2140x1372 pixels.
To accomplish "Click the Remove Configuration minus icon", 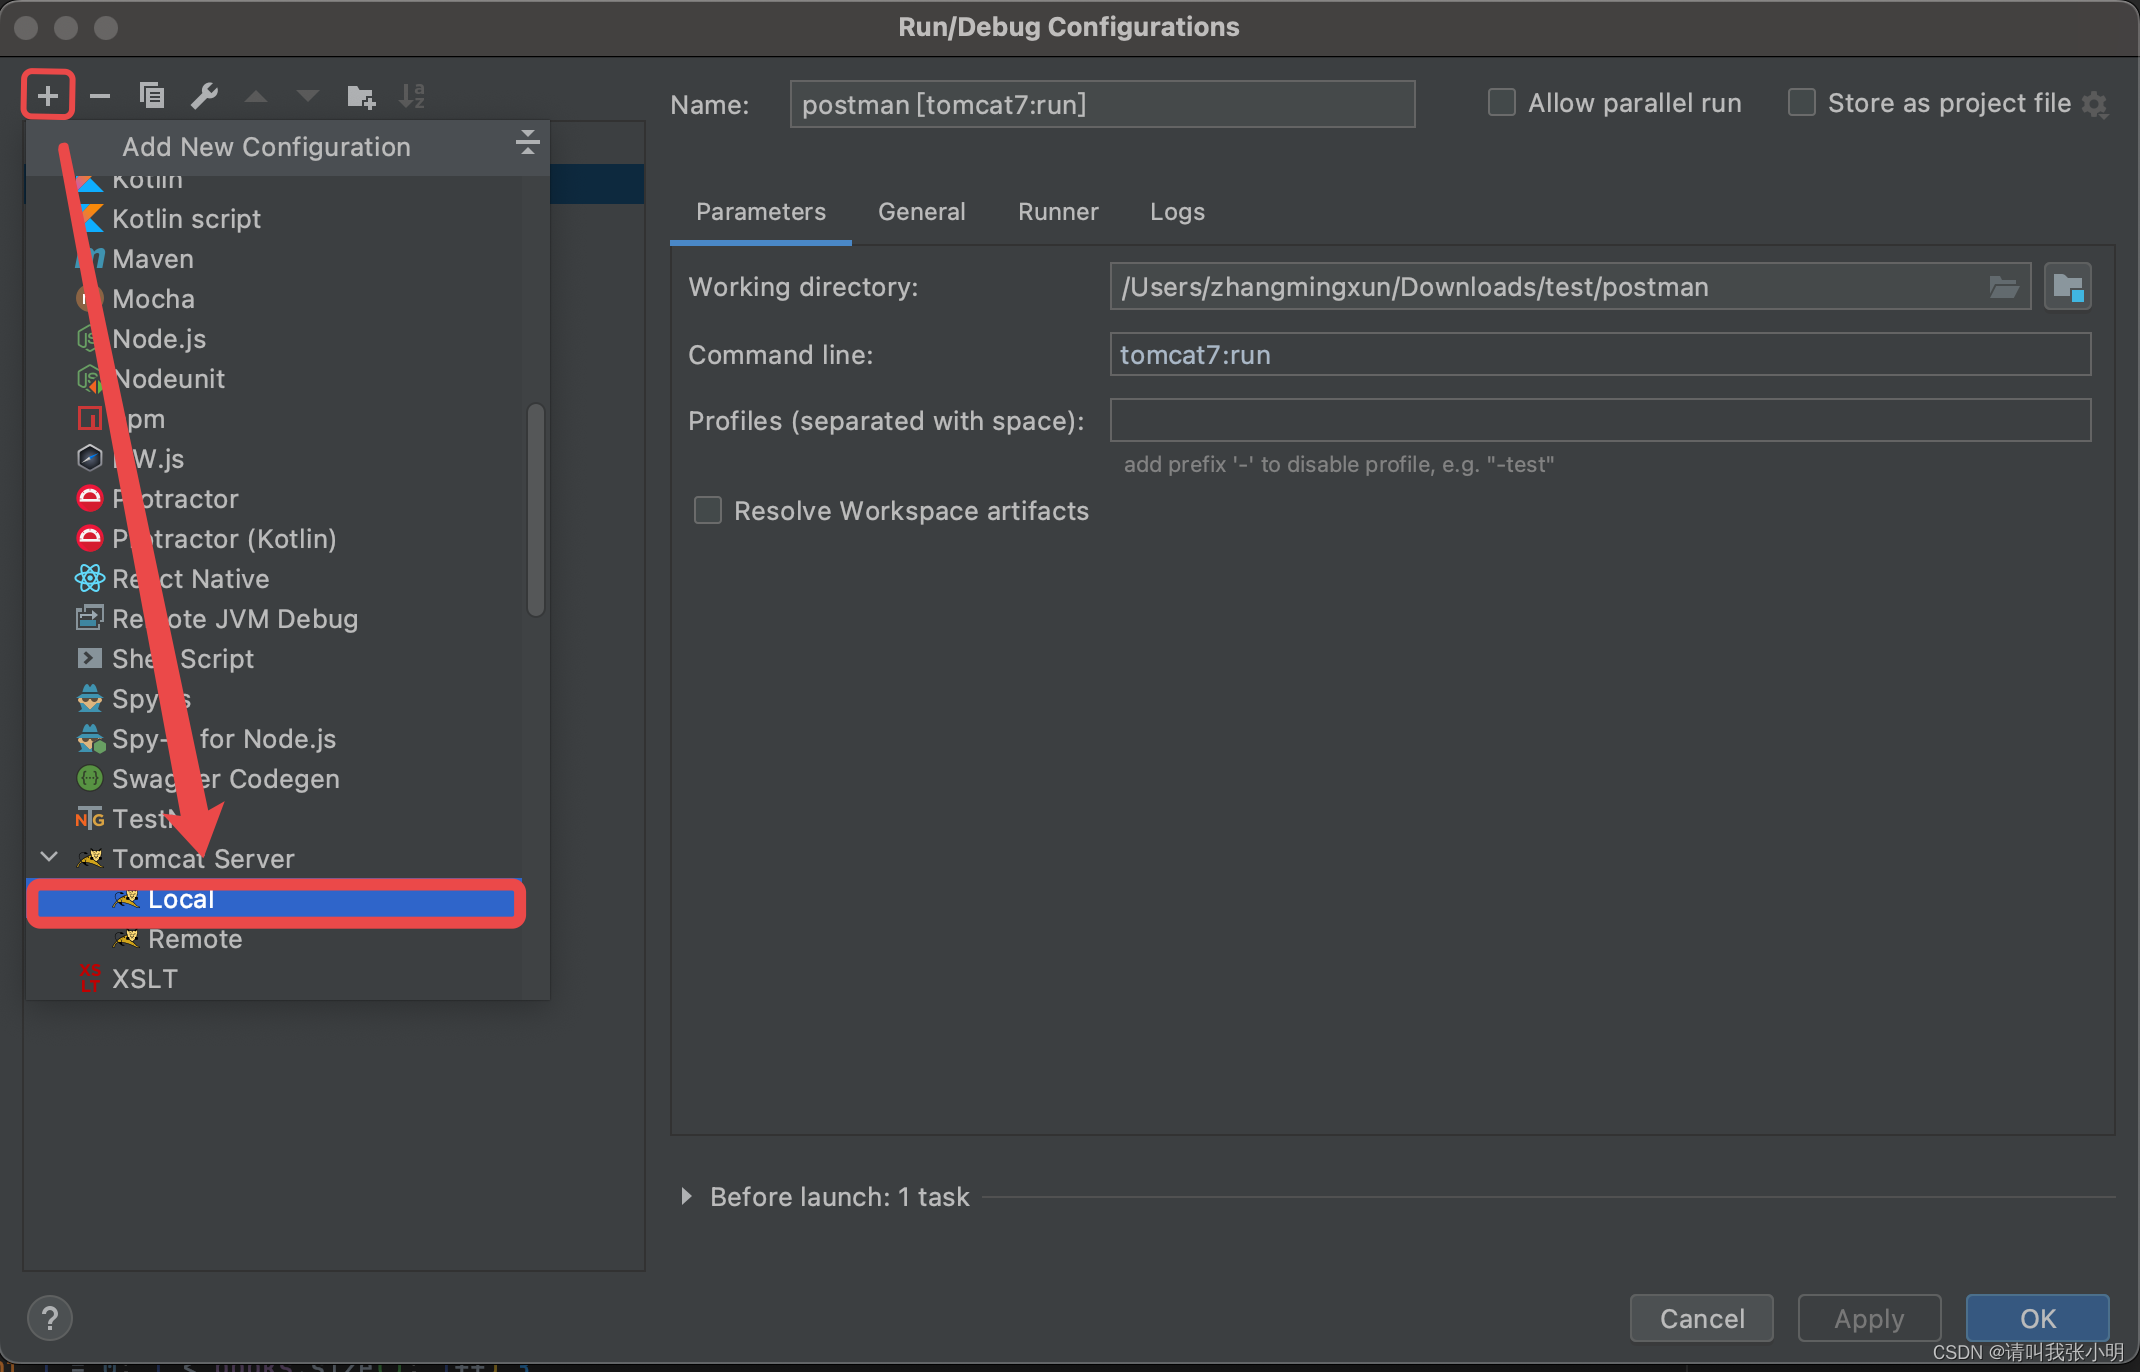I will (100, 96).
